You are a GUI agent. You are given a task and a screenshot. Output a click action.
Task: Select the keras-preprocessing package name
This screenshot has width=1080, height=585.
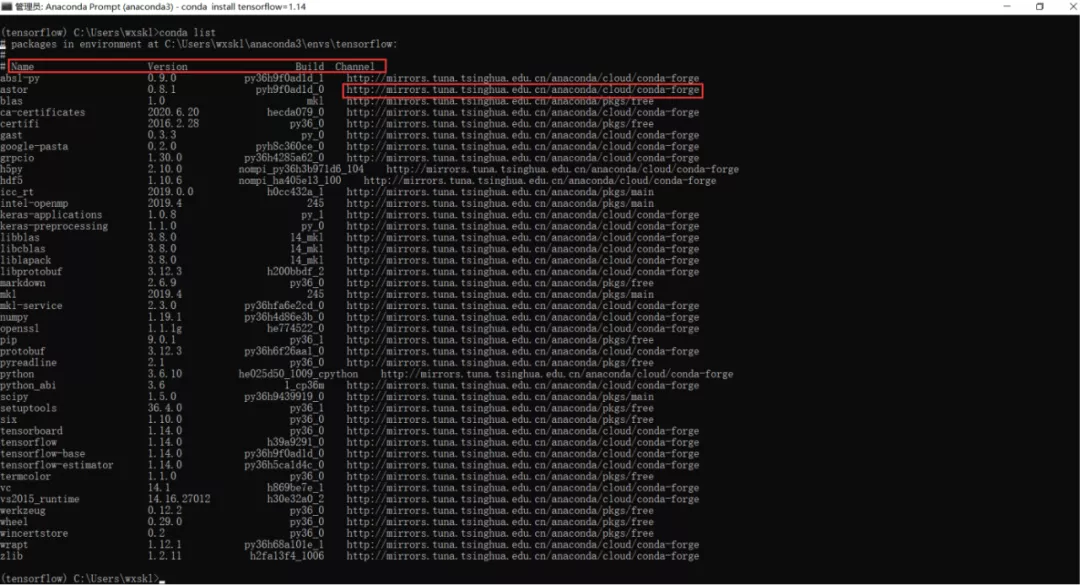pos(54,226)
